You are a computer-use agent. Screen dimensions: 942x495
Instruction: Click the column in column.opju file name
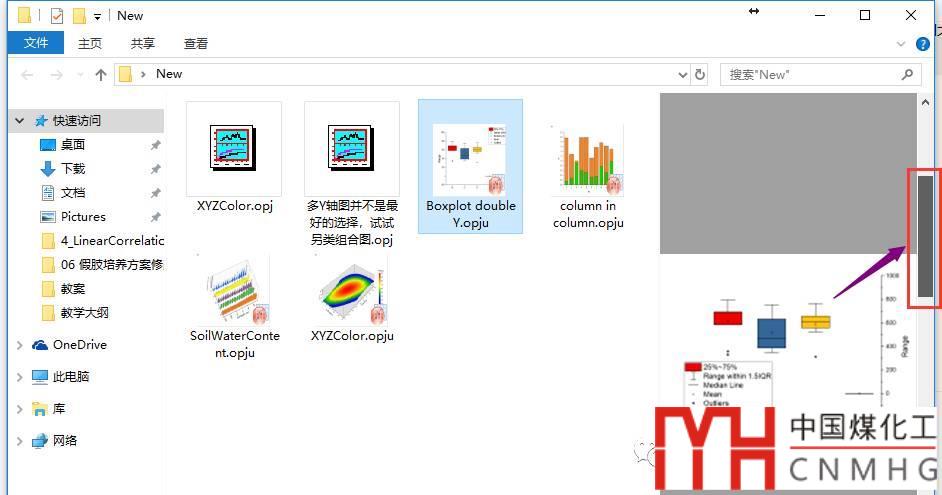[588, 214]
